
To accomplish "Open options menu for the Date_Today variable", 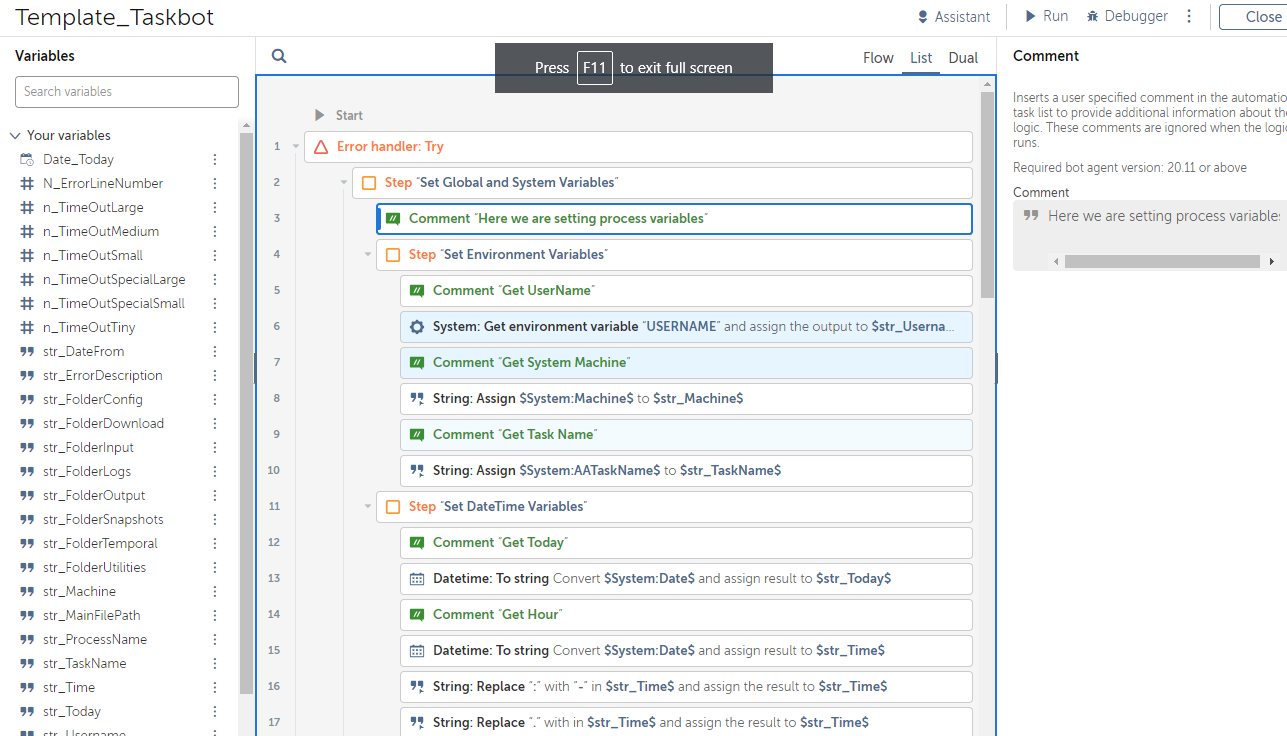I will pos(214,160).
